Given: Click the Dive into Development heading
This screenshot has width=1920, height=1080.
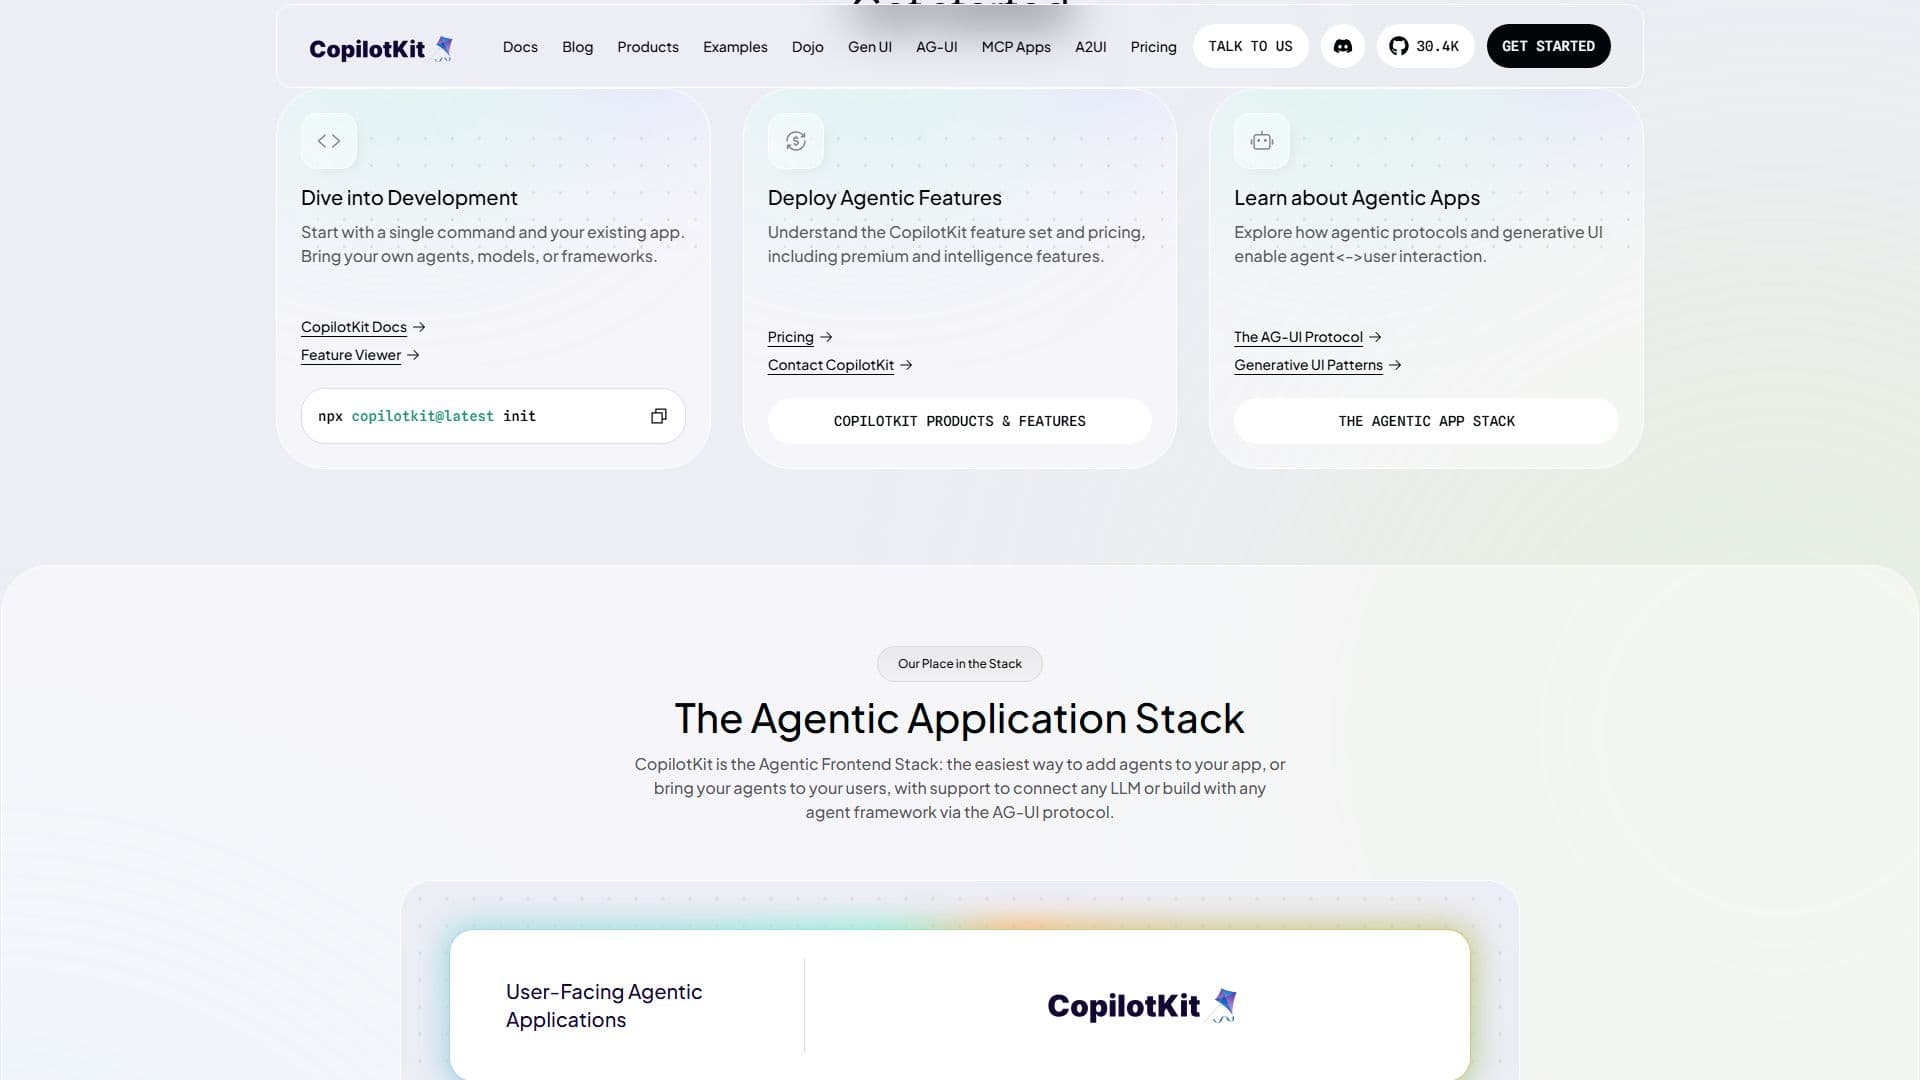Looking at the screenshot, I should pos(409,198).
